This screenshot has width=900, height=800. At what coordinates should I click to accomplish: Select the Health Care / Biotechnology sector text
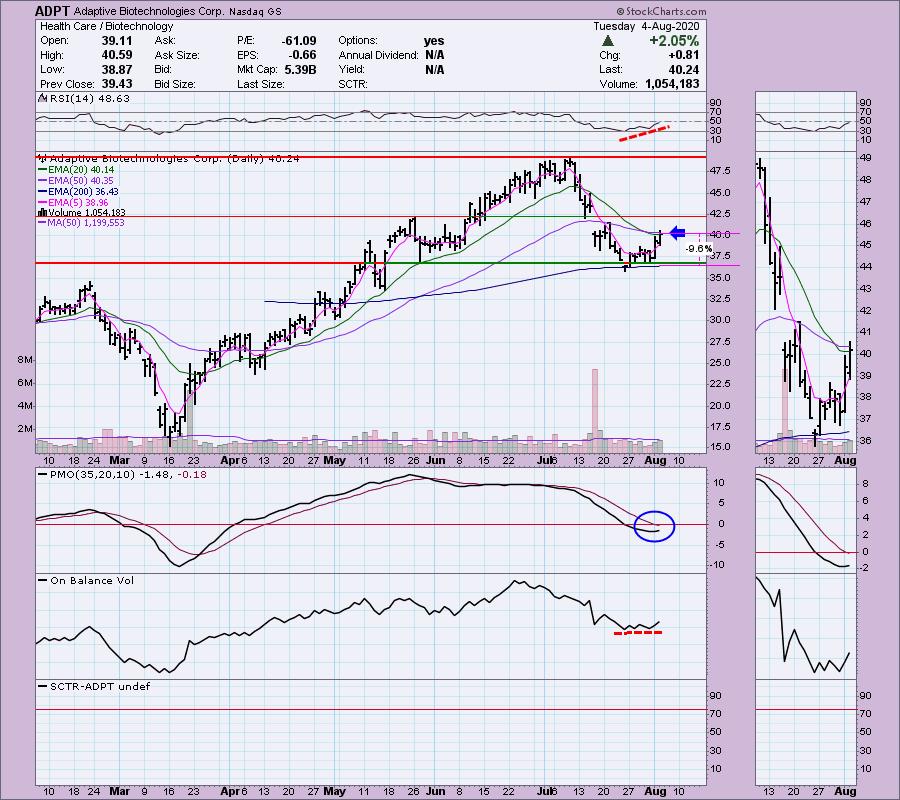(x=106, y=26)
